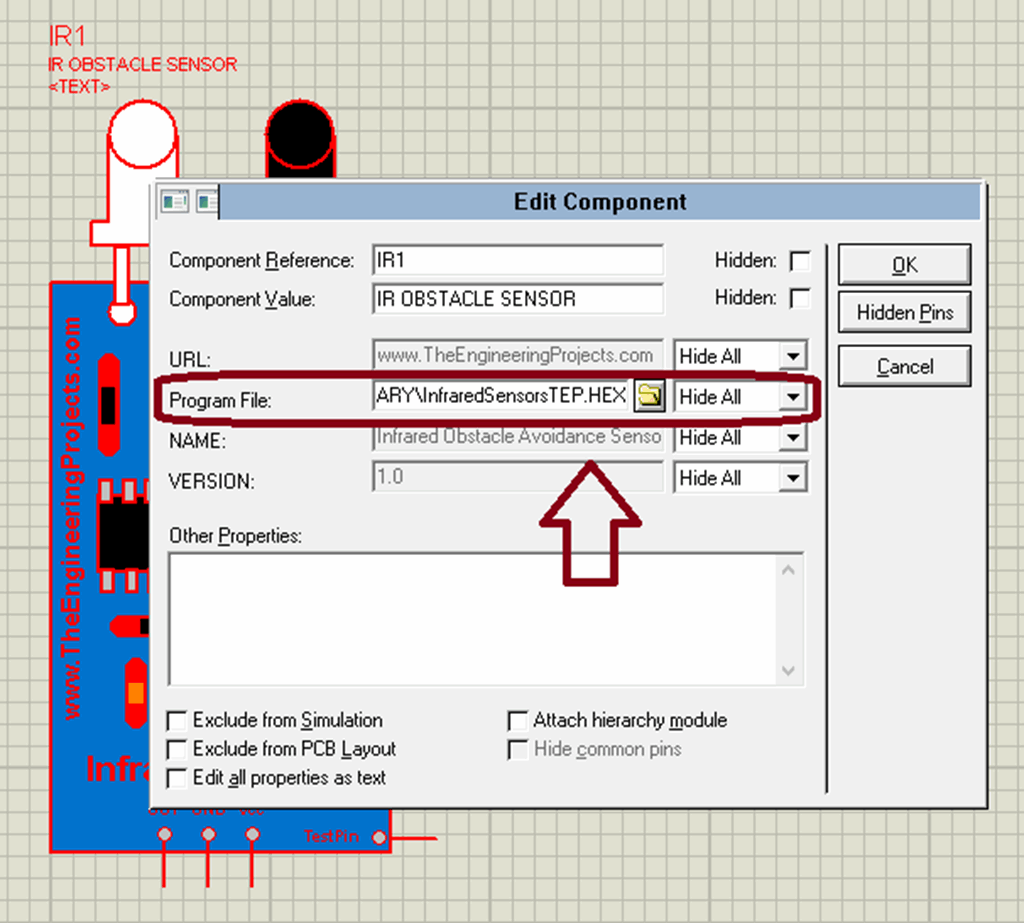Click the scroll-up arrow in Other Properties
The width and height of the screenshot is (1024, 923).
click(789, 567)
